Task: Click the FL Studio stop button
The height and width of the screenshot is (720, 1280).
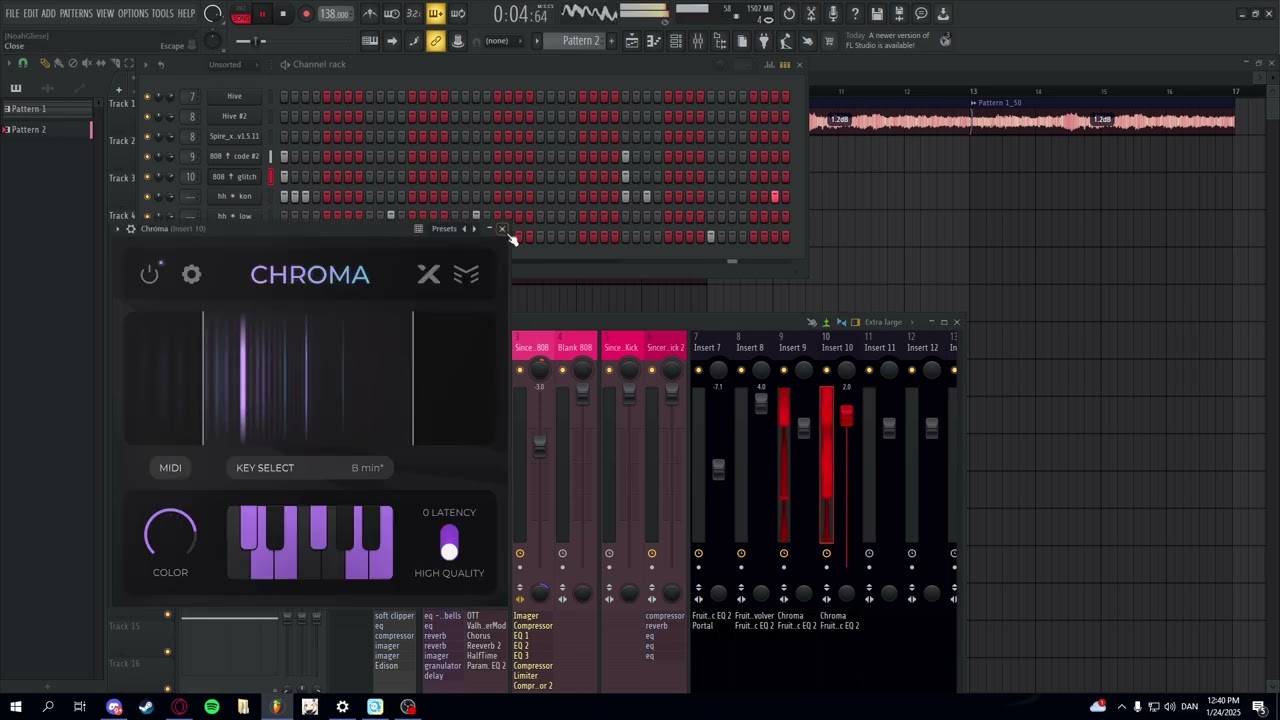Action: point(283,14)
